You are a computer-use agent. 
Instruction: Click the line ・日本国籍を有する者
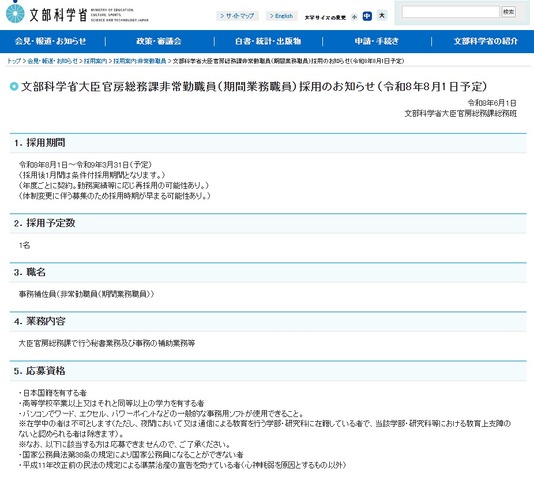pos(53,393)
